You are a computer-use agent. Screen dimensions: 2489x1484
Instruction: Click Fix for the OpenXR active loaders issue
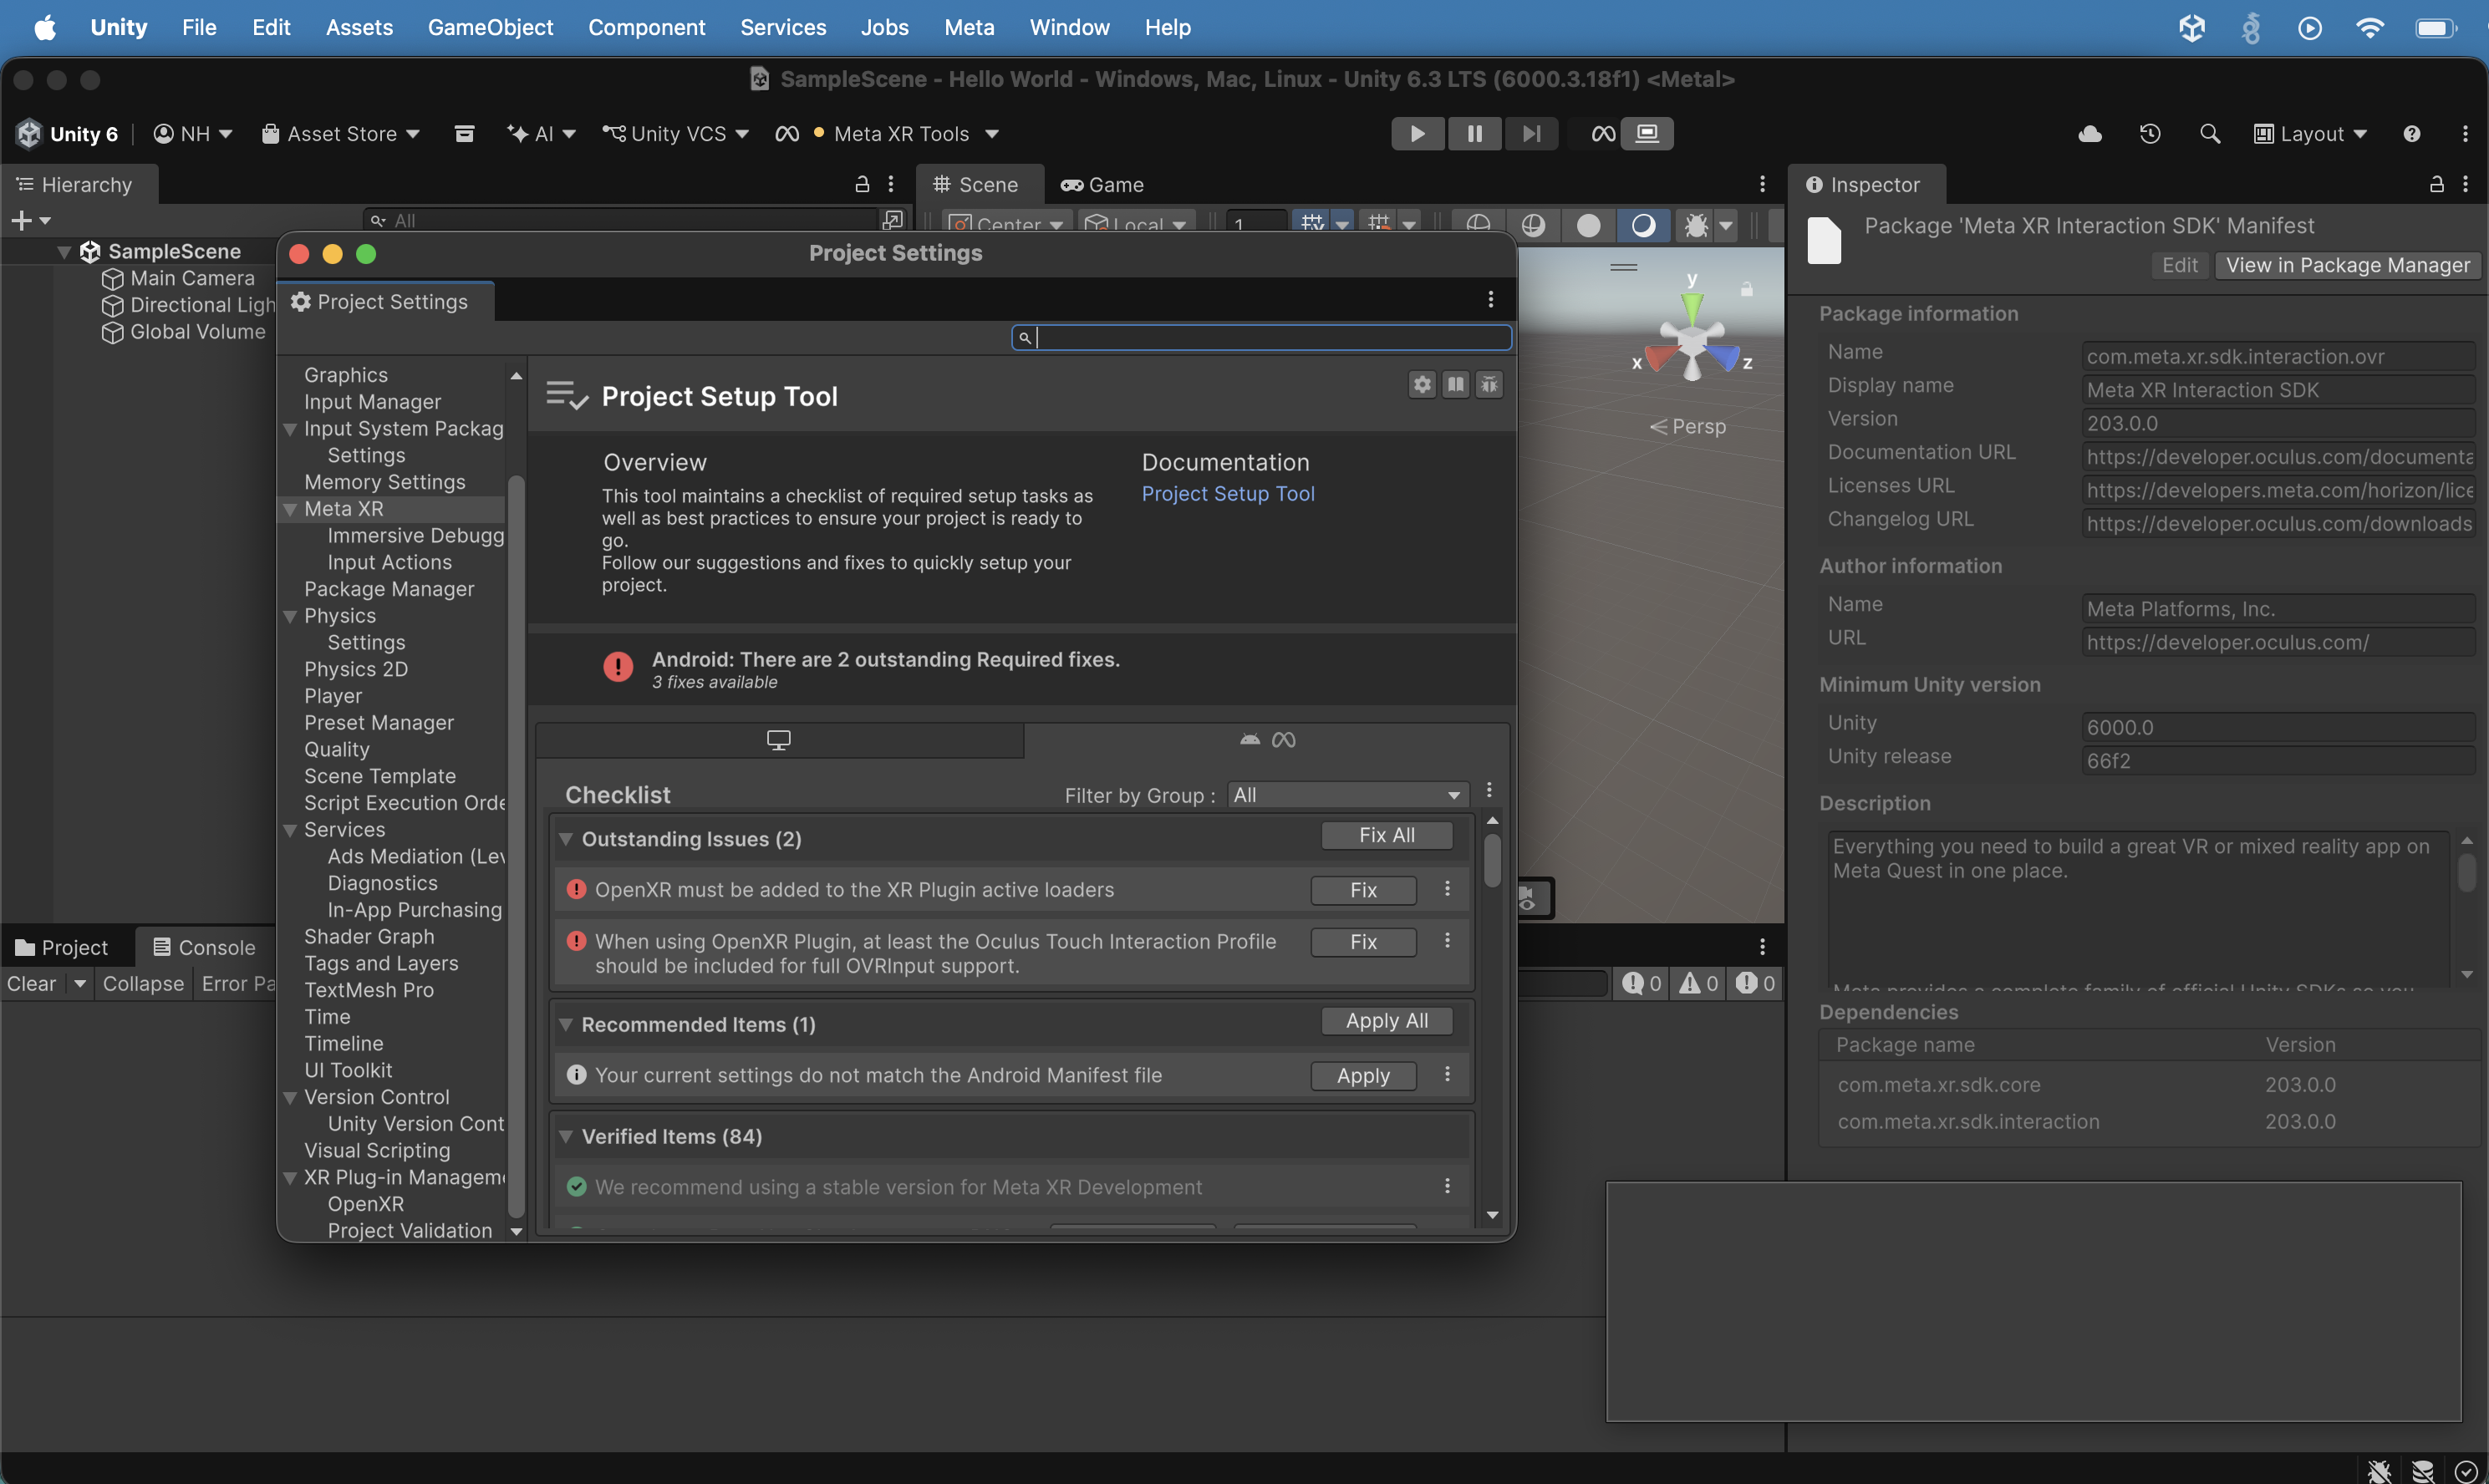pos(1363,889)
